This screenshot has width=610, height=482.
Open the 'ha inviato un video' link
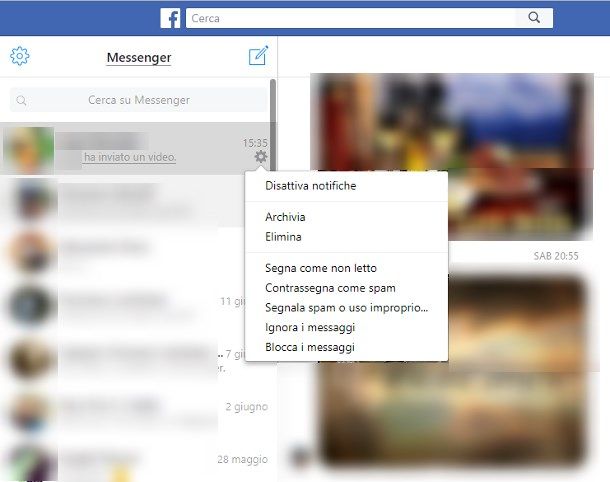(x=130, y=157)
